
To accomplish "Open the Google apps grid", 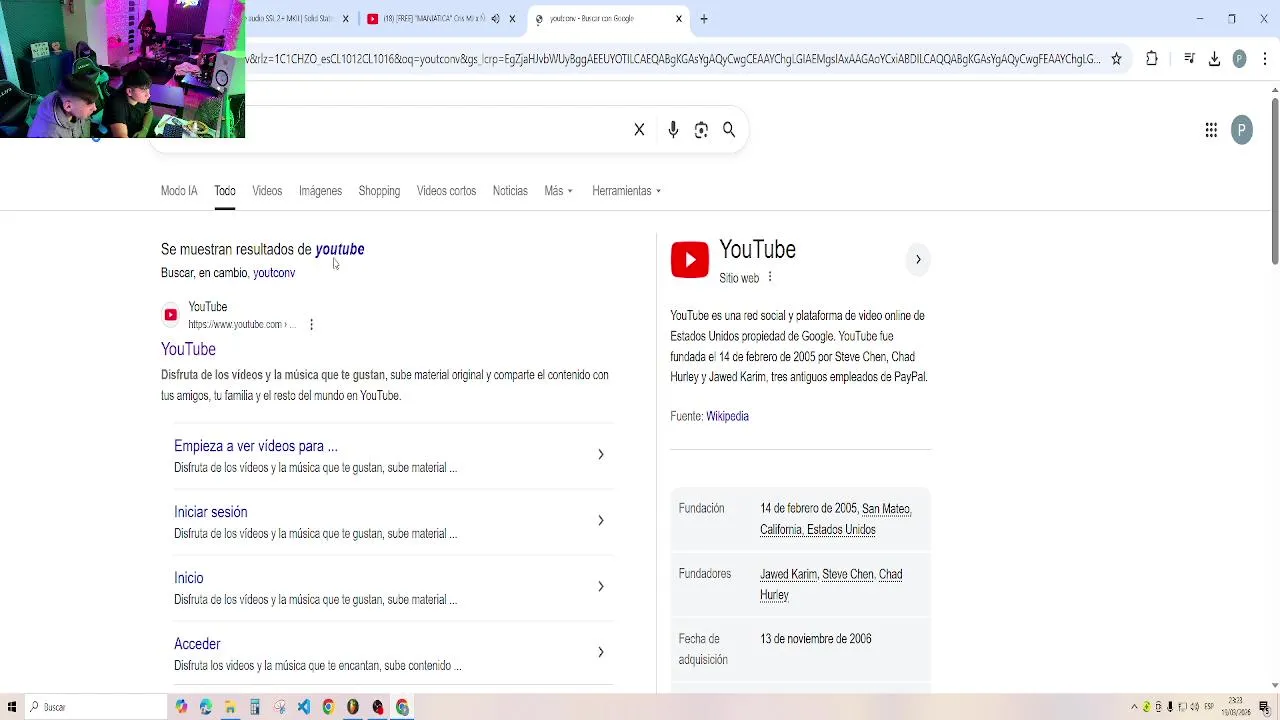I will click(1211, 130).
